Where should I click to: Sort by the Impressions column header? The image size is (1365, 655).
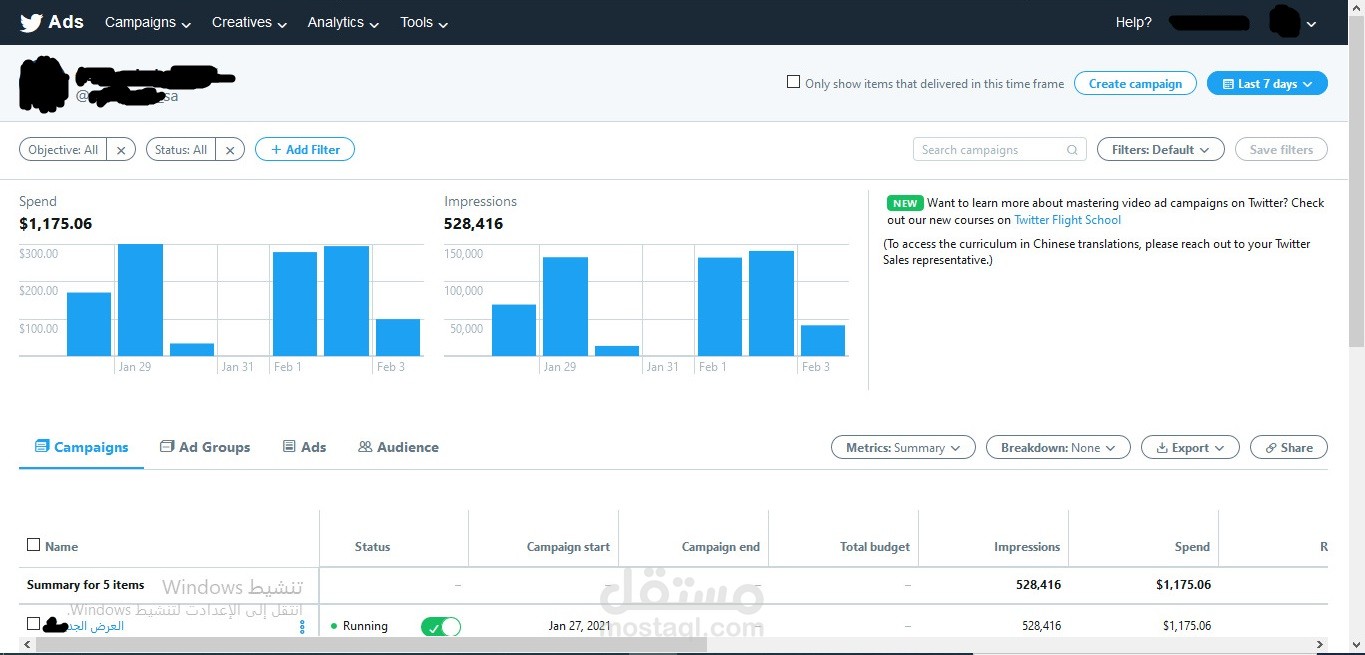click(x=1027, y=547)
